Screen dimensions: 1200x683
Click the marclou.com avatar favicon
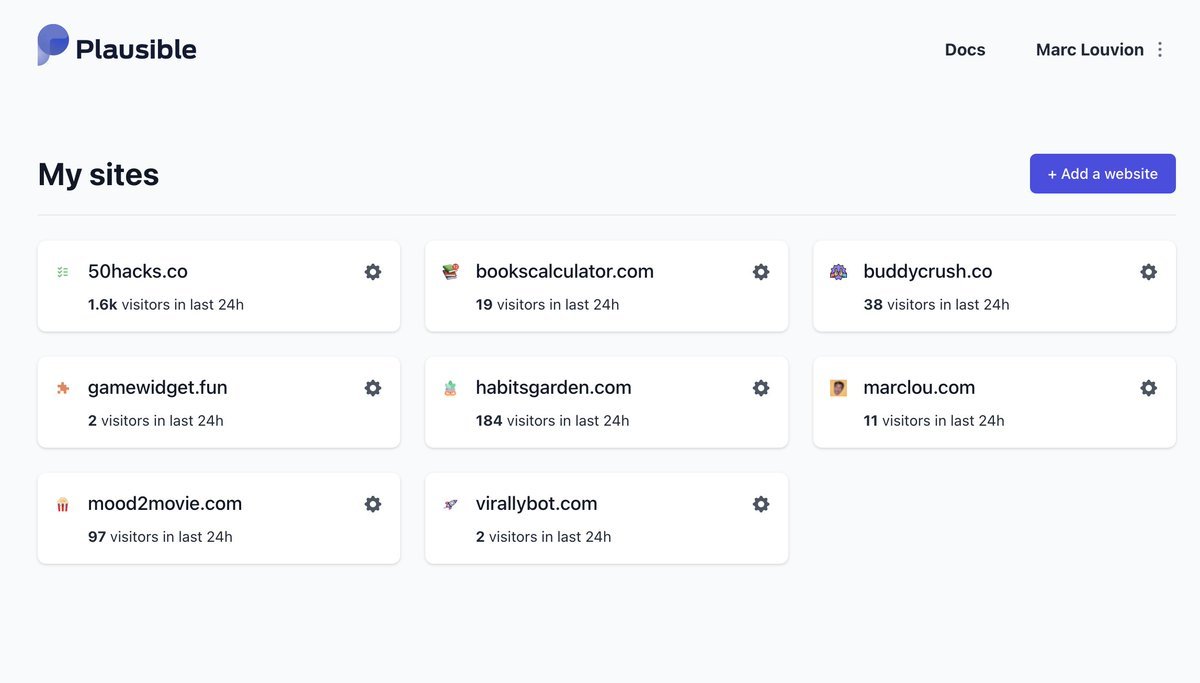(838, 388)
